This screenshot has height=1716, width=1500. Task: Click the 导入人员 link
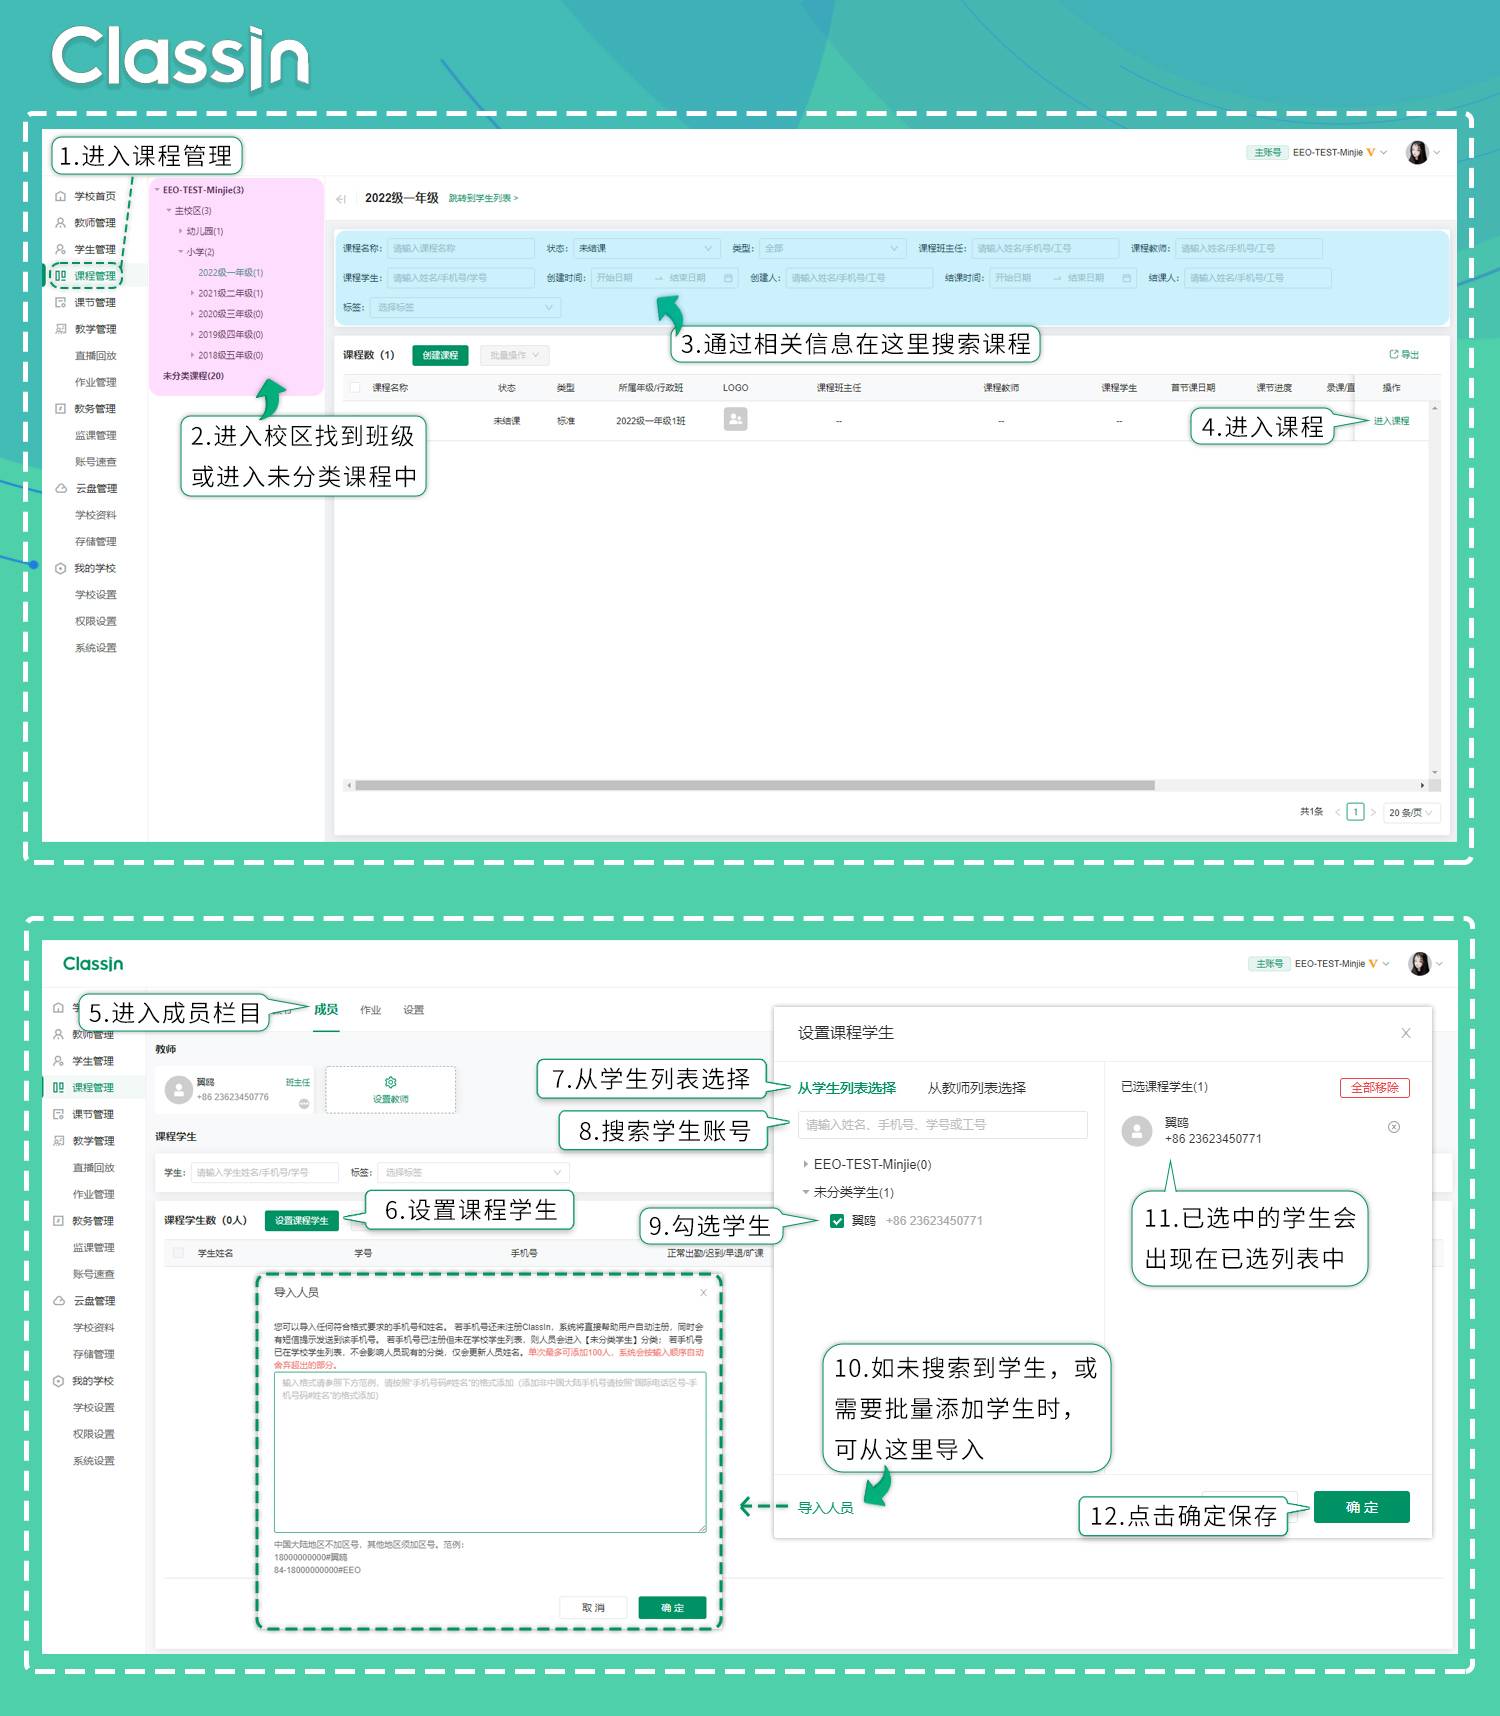click(x=826, y=1508)
